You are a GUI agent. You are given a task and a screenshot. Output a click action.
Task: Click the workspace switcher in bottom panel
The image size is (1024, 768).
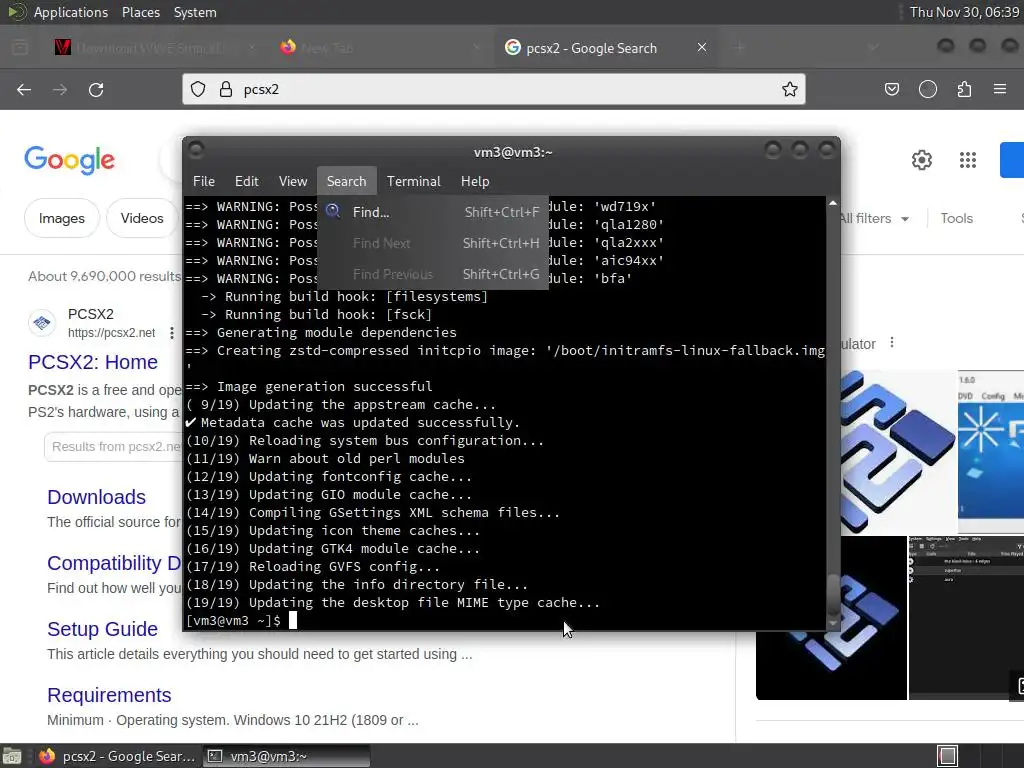(947, 756)
